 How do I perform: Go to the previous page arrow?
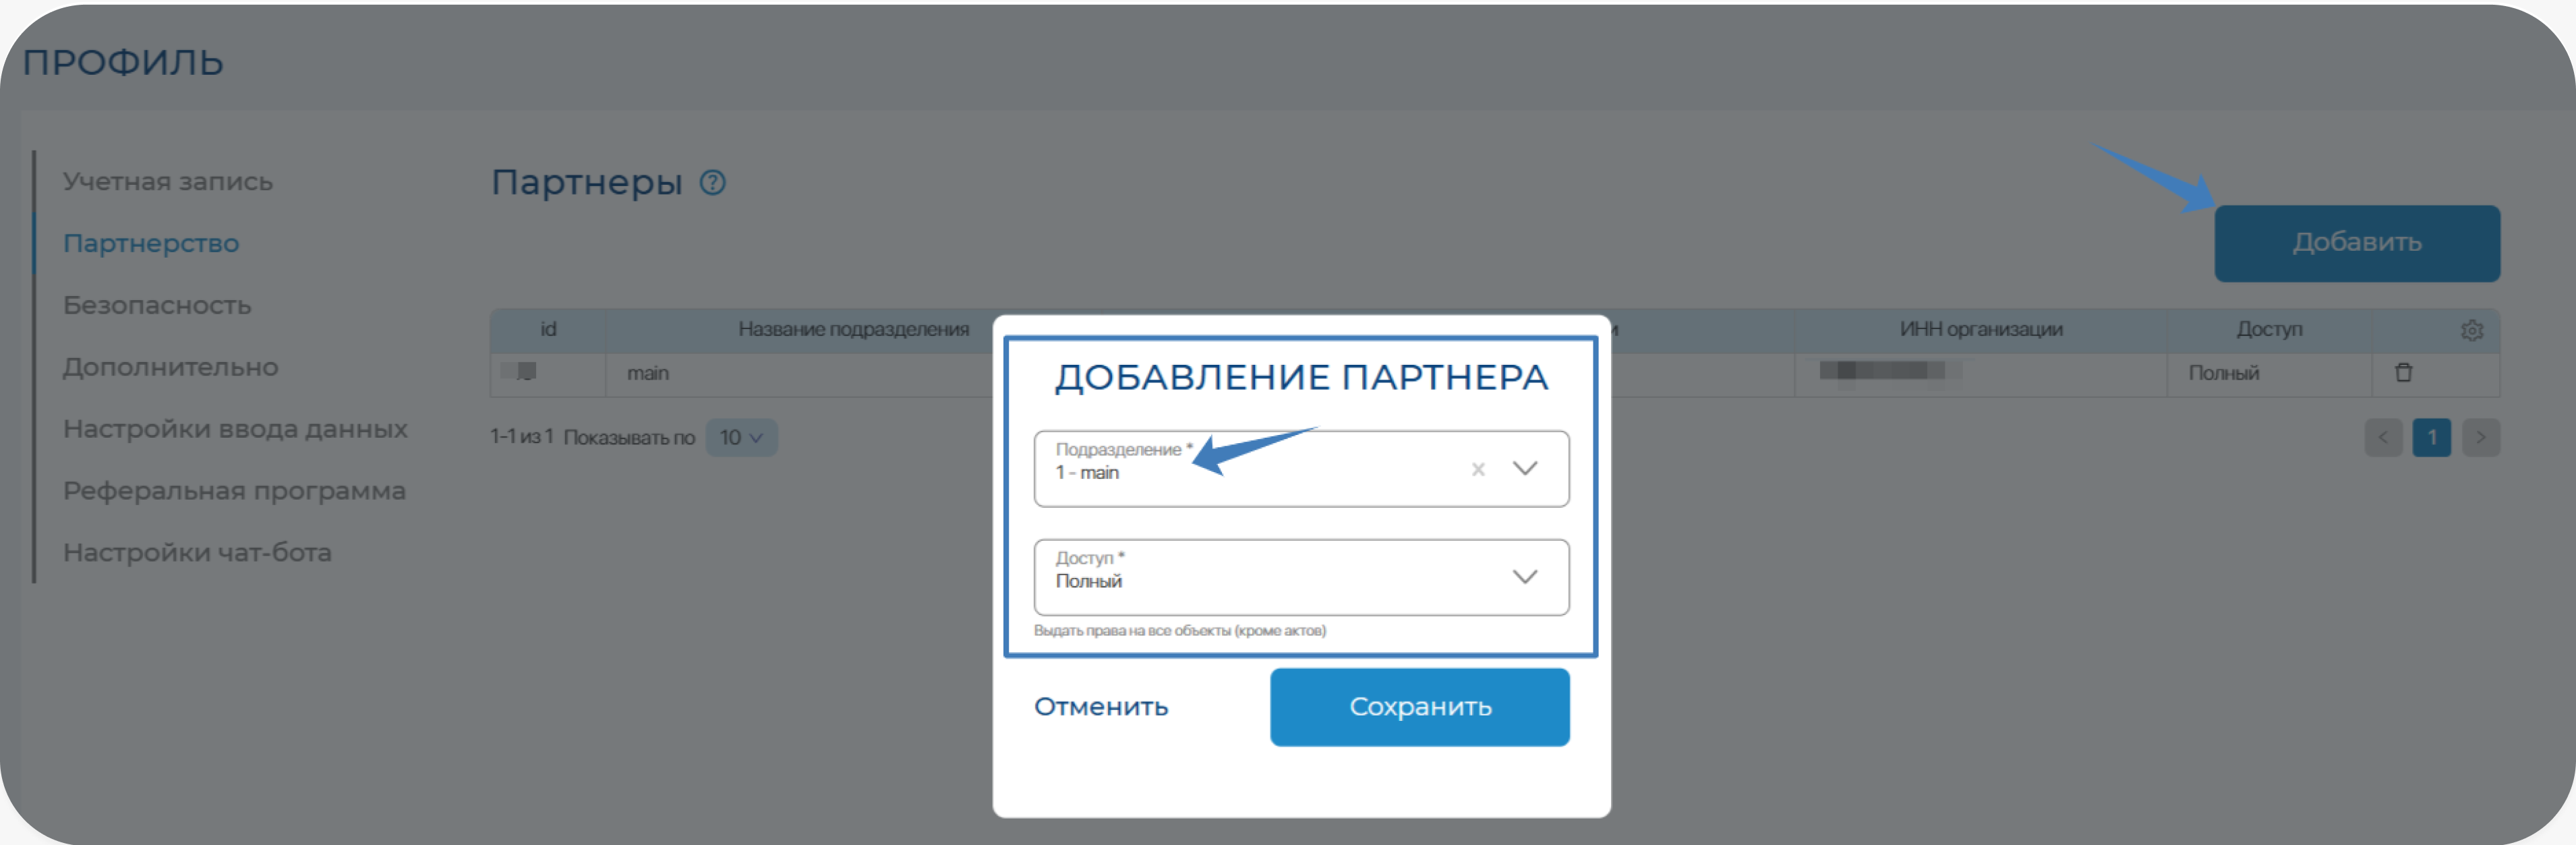point(2383,438)
